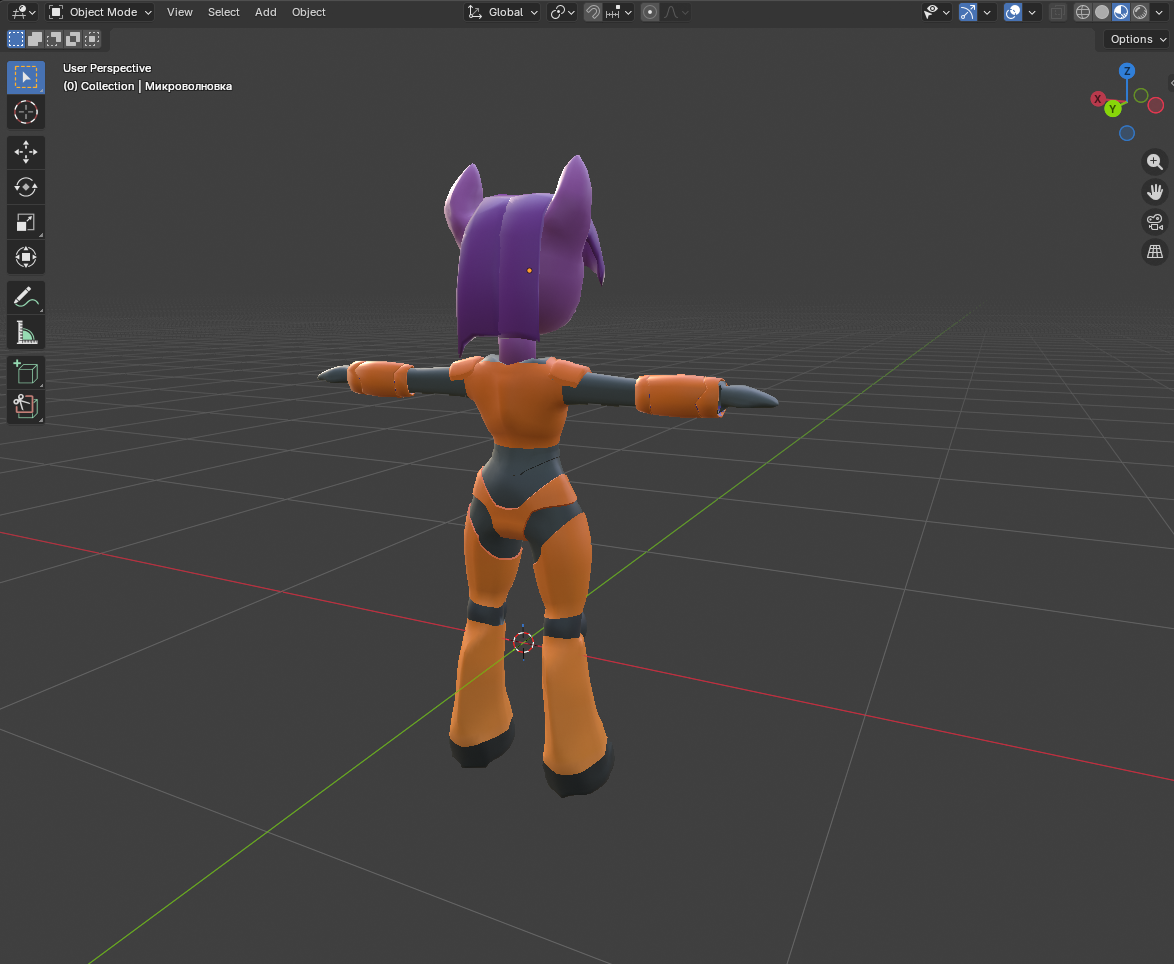Switch to wireframe shading
The image size is (1174, 964).
pyautogui.click(x=1083, y=12)
